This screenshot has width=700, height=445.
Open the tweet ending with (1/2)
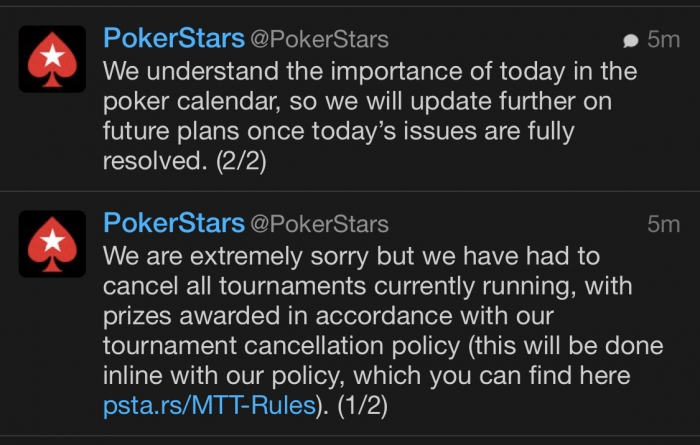coord(350,314)
